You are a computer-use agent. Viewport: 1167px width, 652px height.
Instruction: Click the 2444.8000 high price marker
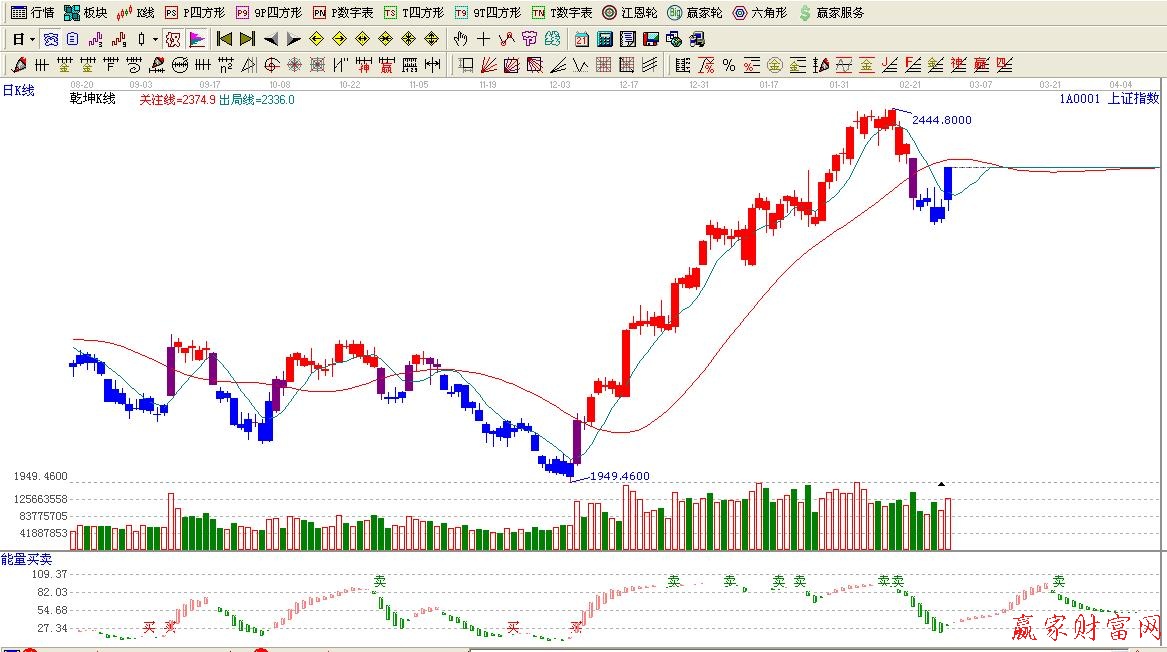(941, 120)
